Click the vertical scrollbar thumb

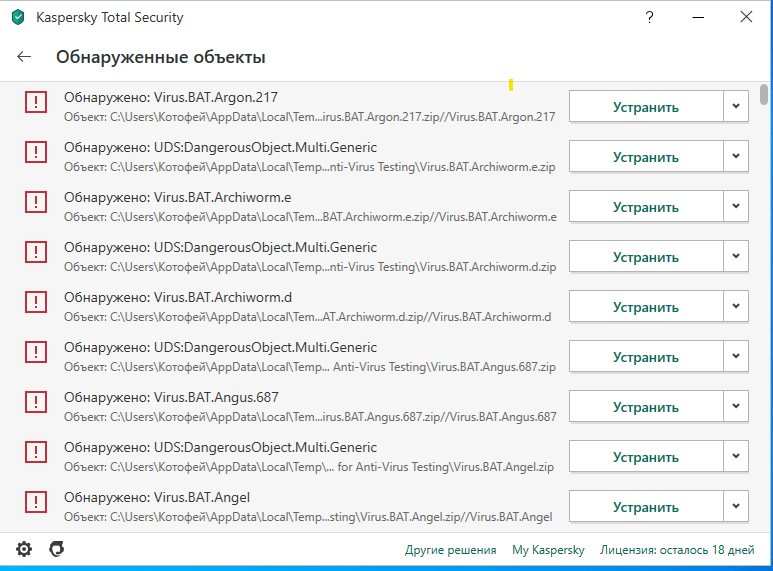[x=764, y=94]
